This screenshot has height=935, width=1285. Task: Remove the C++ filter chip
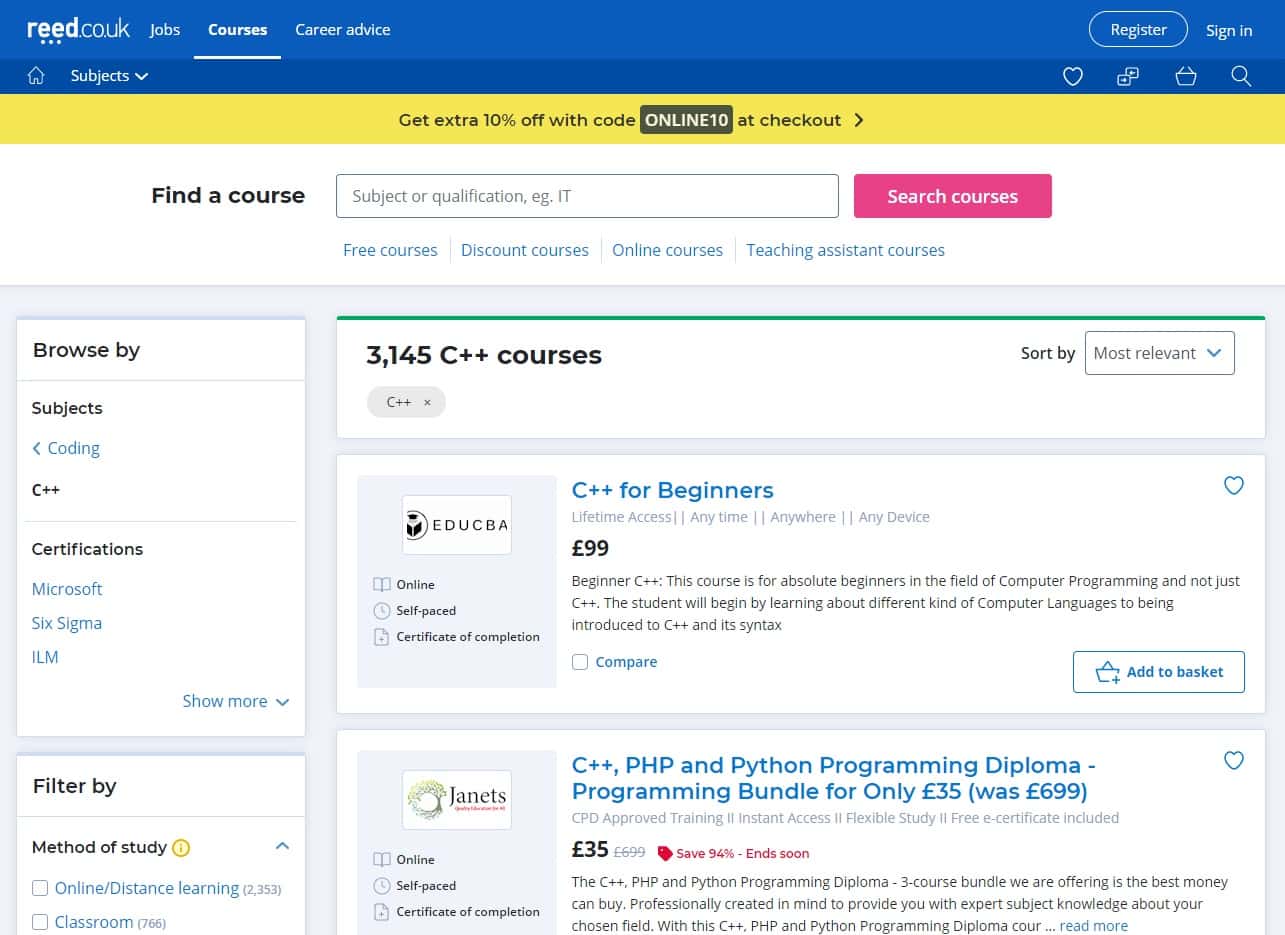[427, 403]
